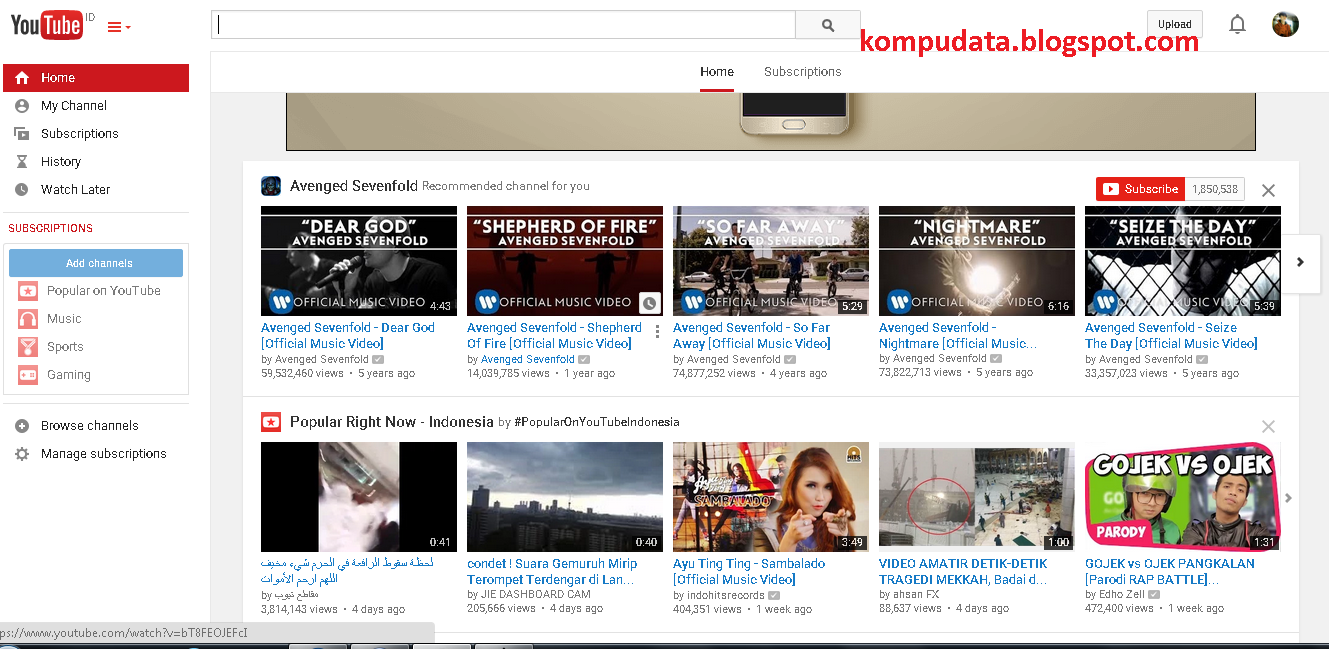This screenshot has height=649, width=1329.
Task: Open JIE DASHBOARD CAM channel link
Action: click(536, 594)
